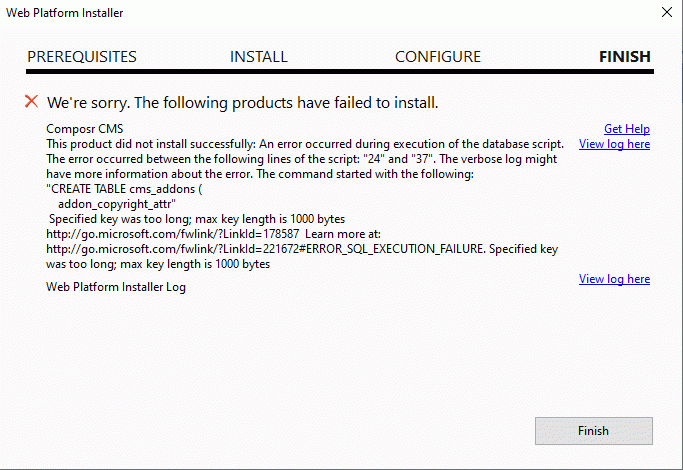Click the LinkId=178587 Microsoft URL text
Viewport: 683px width, 470px height.
coord(172,234)
